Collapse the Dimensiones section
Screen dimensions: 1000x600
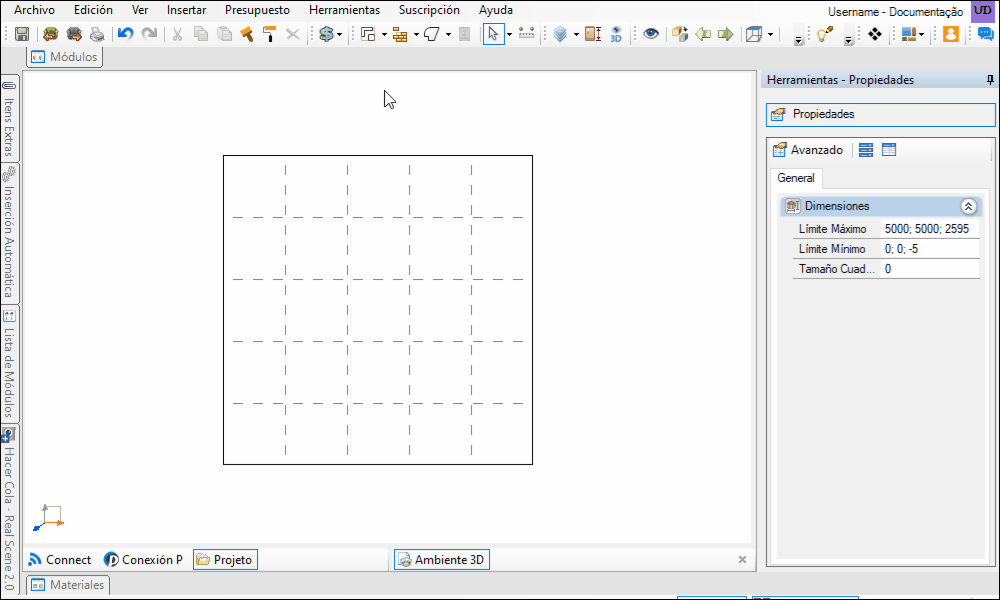point(968,206)
